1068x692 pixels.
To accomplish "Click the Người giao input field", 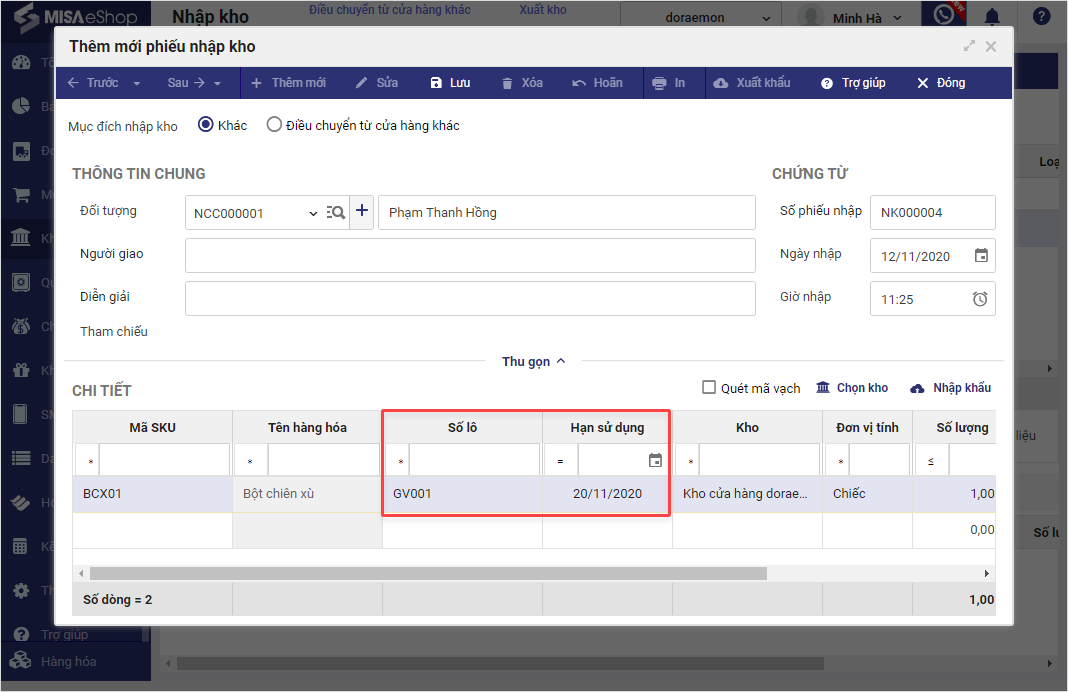I will (470, 255).
